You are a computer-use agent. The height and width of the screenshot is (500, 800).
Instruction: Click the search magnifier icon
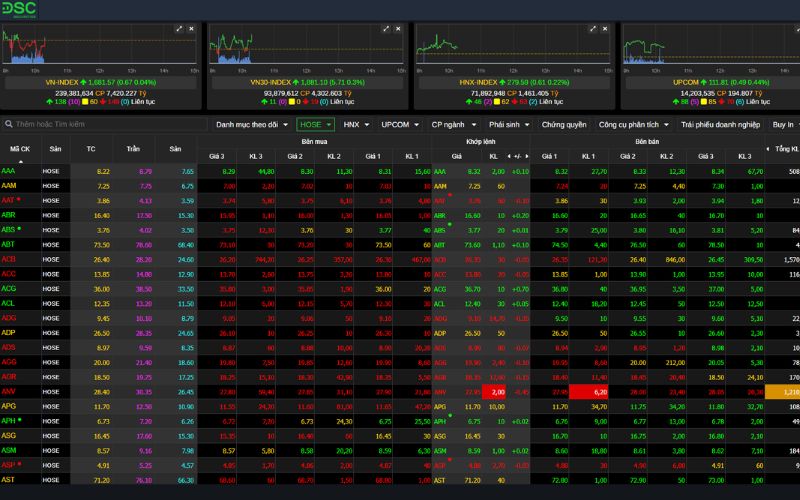(x=9, y=124)
